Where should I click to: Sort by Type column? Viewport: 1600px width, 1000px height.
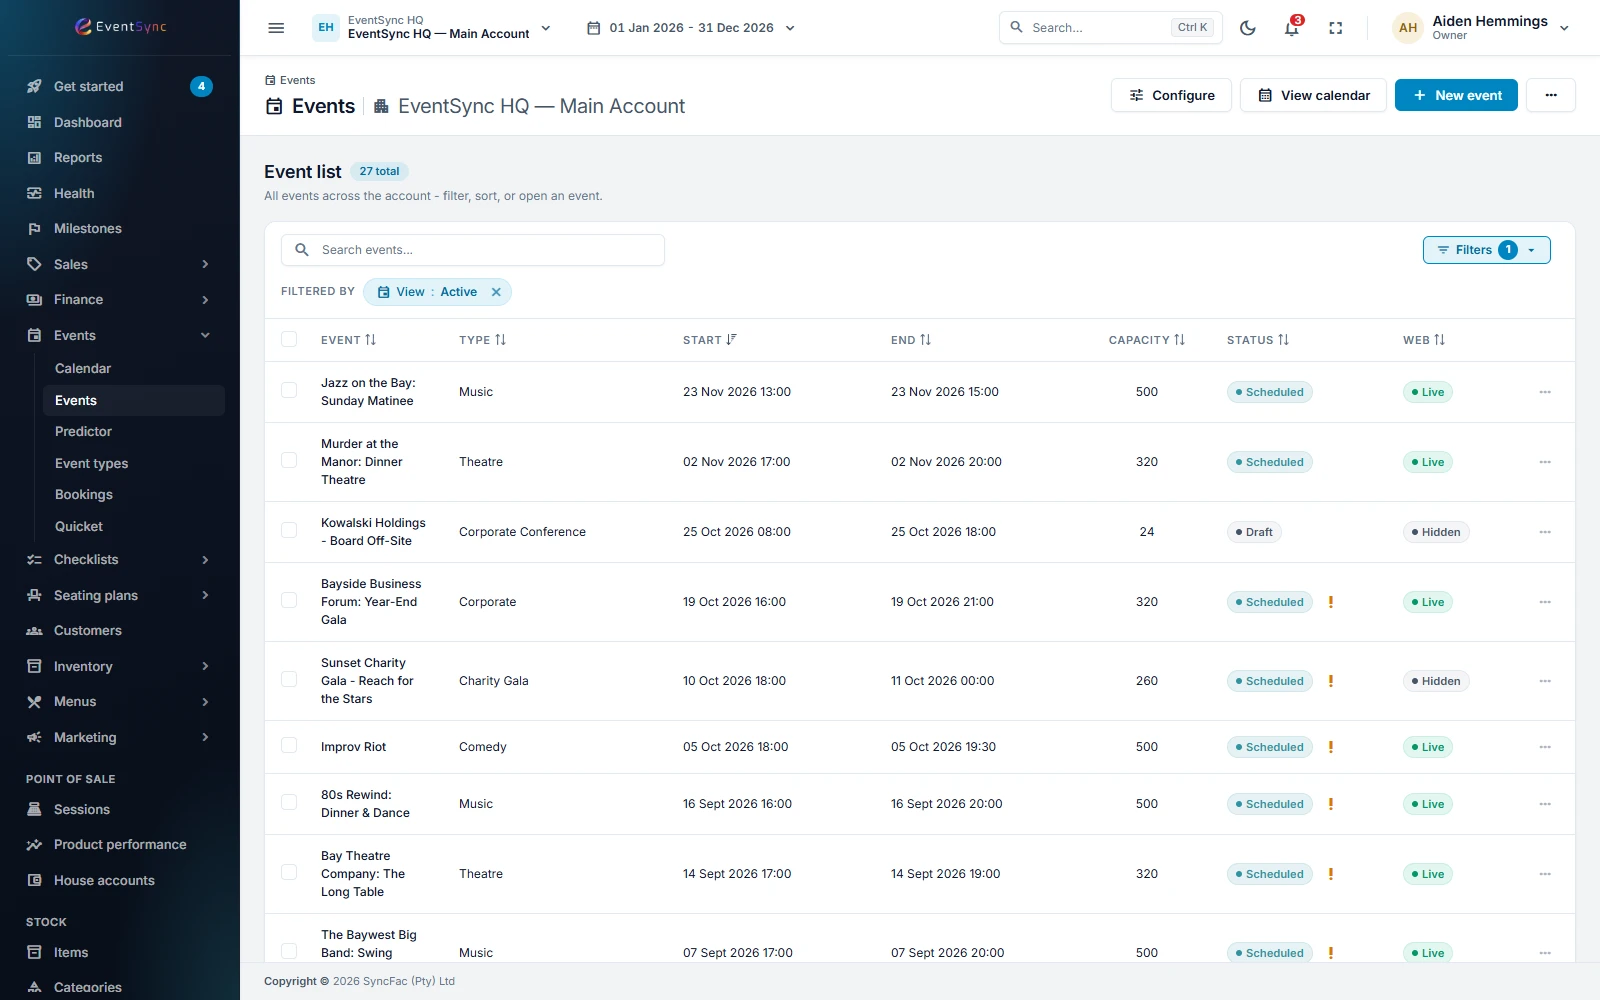coord(483,340)
